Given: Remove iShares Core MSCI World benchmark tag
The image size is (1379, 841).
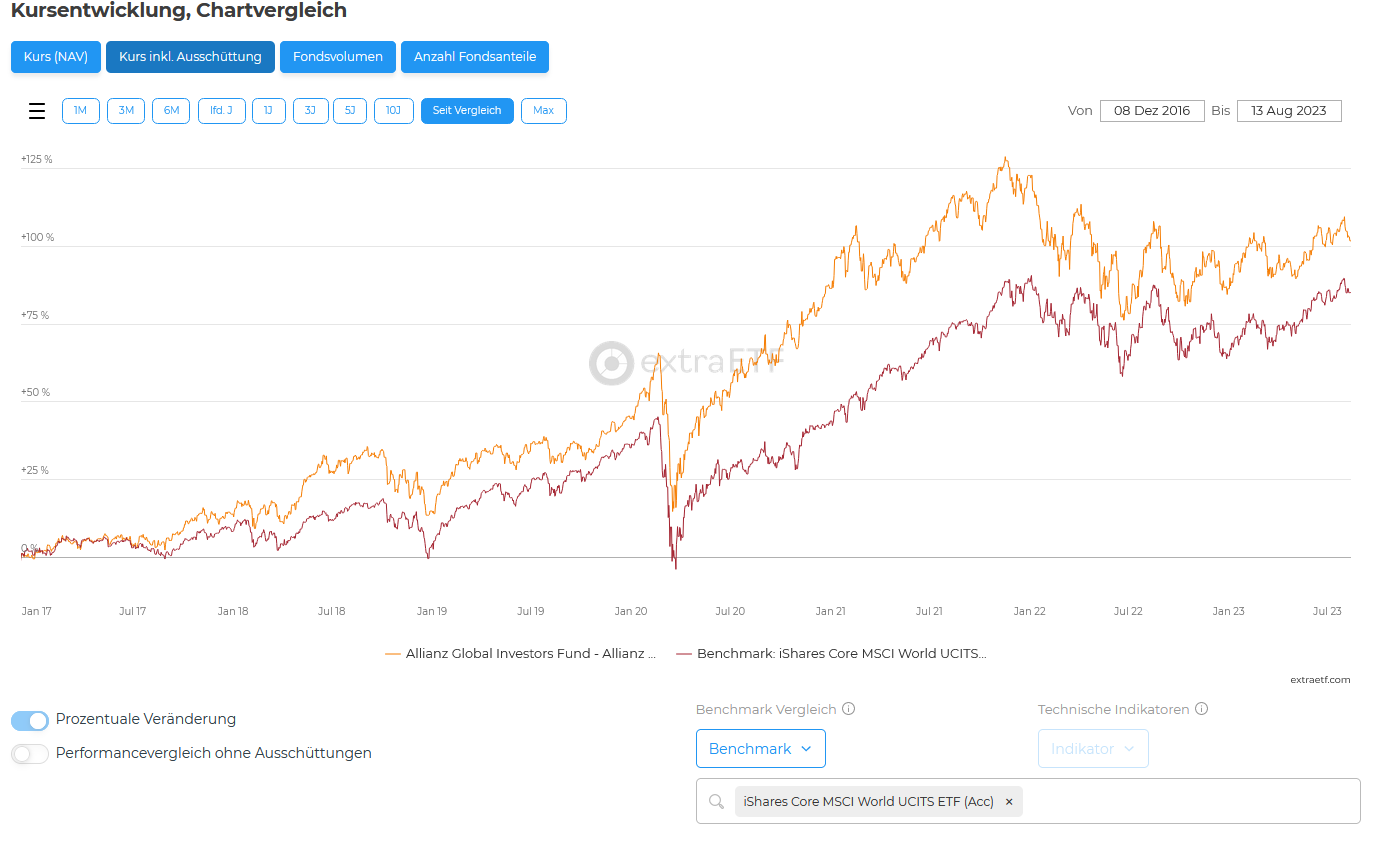Looking at the screenshot, I should coord(1009,802).
